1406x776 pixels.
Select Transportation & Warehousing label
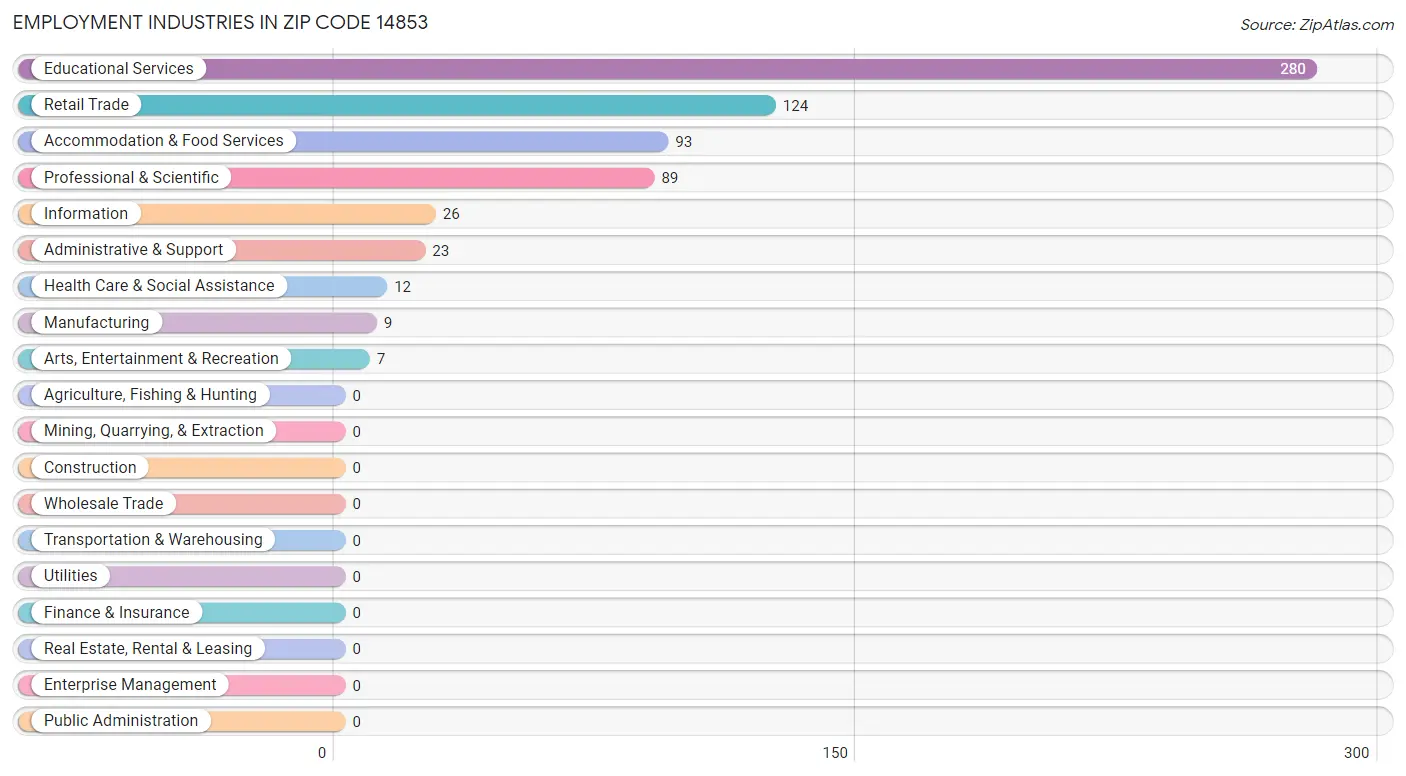click(x=153, y=539)
